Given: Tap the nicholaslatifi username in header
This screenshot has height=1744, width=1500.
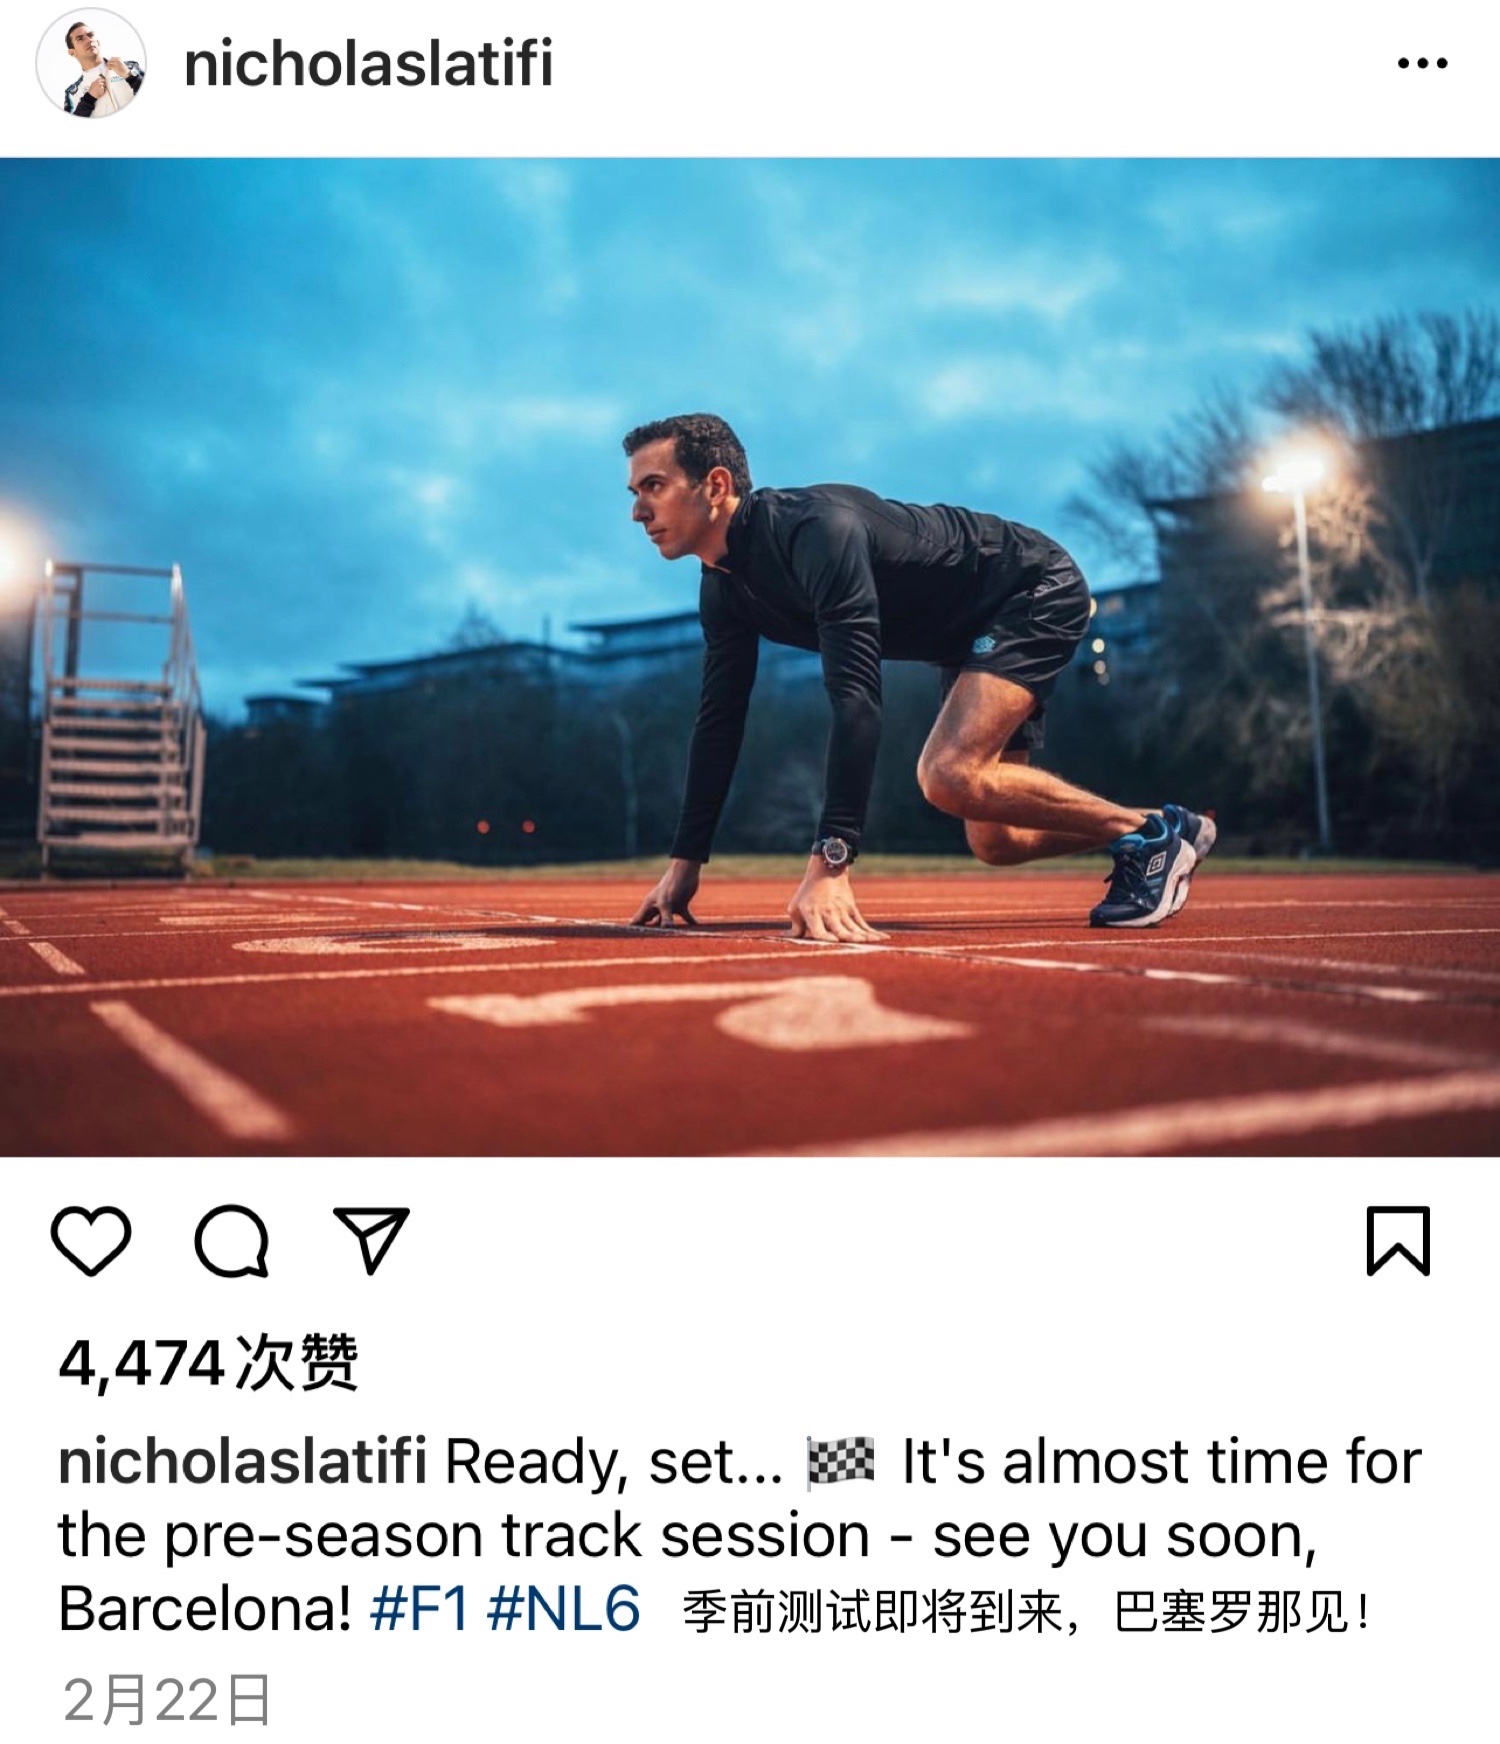Looking at the screenshot, I should (368, 64).
